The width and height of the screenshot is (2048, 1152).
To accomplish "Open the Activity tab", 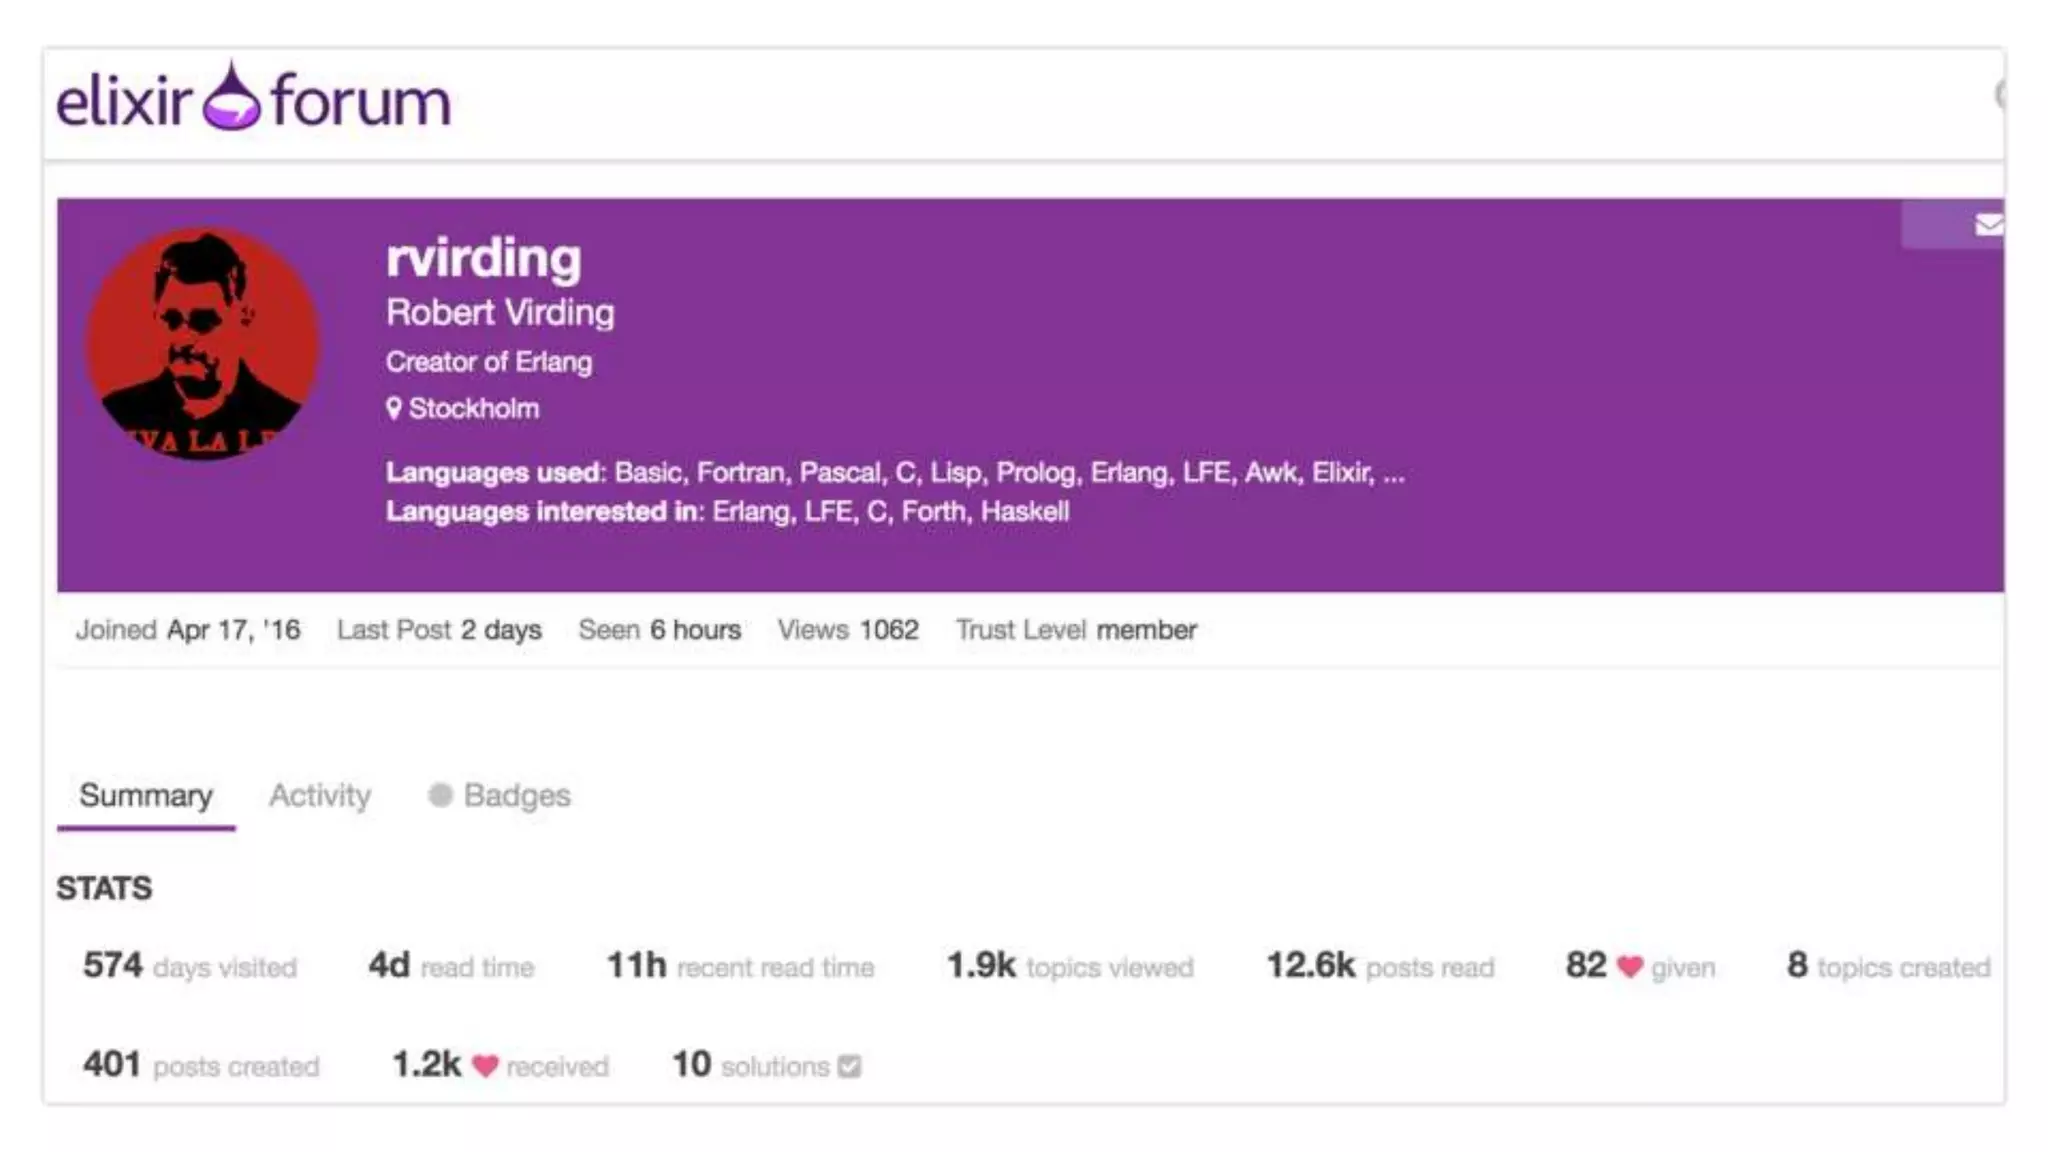I will 320,795.
